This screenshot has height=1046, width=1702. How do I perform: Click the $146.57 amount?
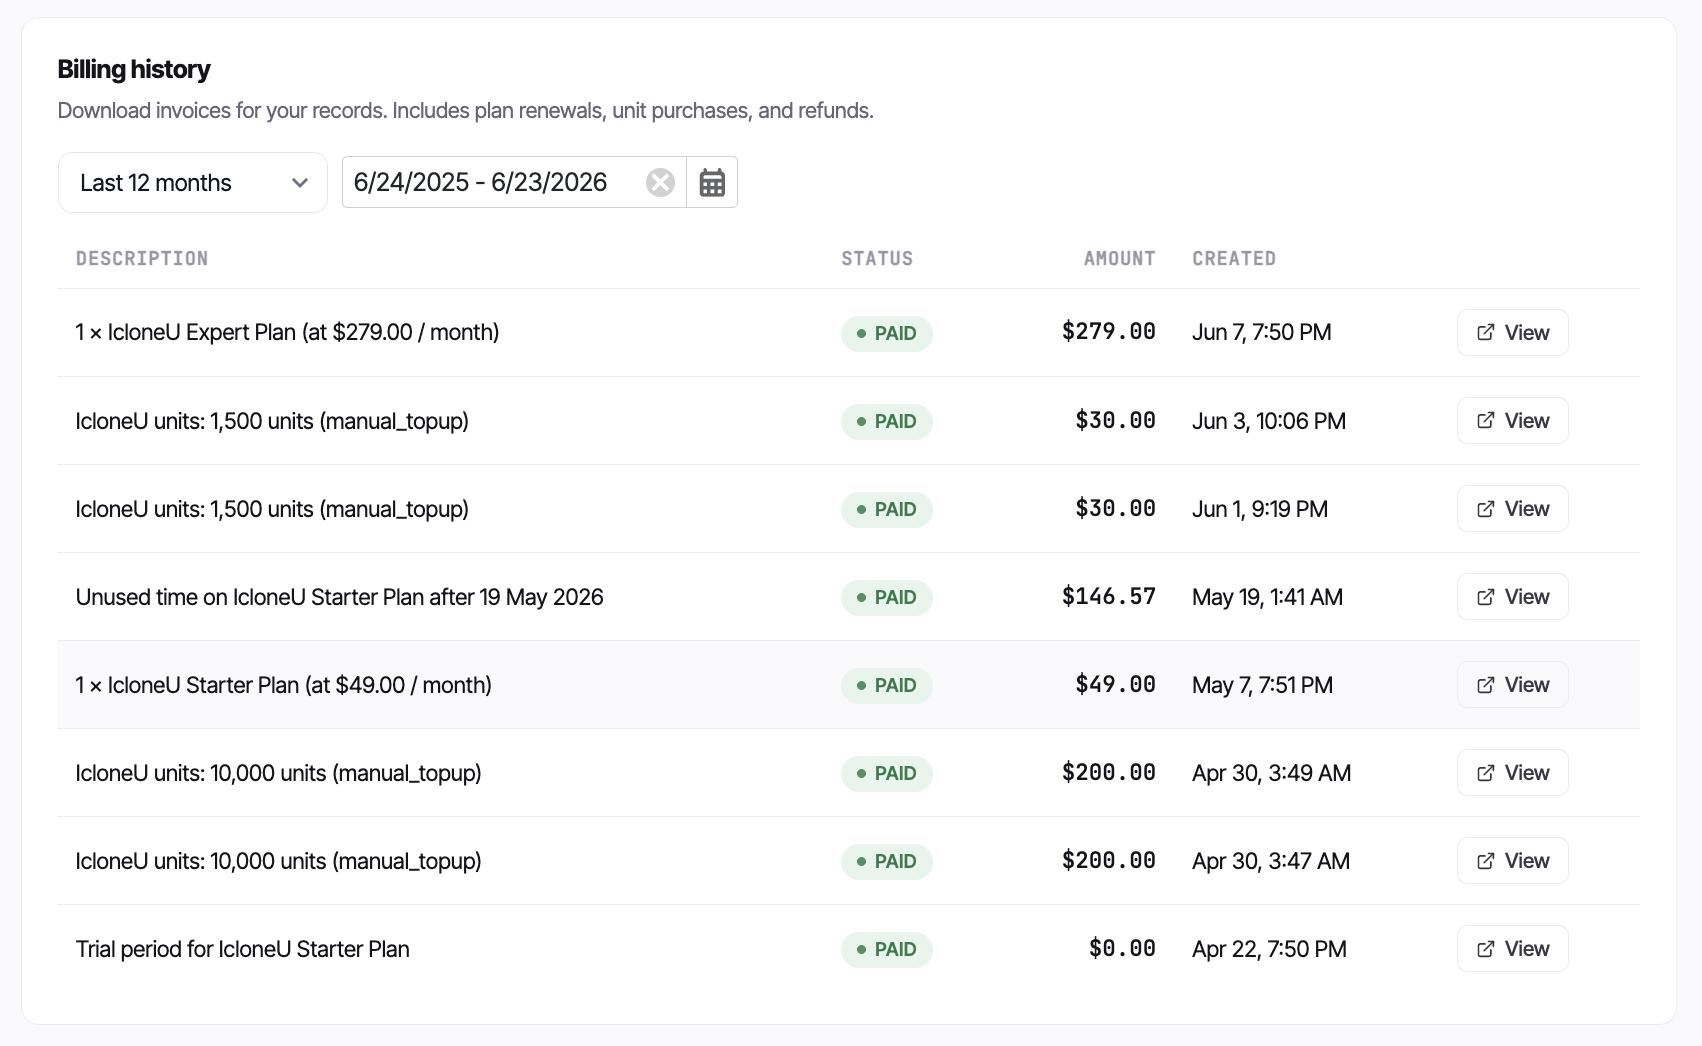pos(1109,596)
